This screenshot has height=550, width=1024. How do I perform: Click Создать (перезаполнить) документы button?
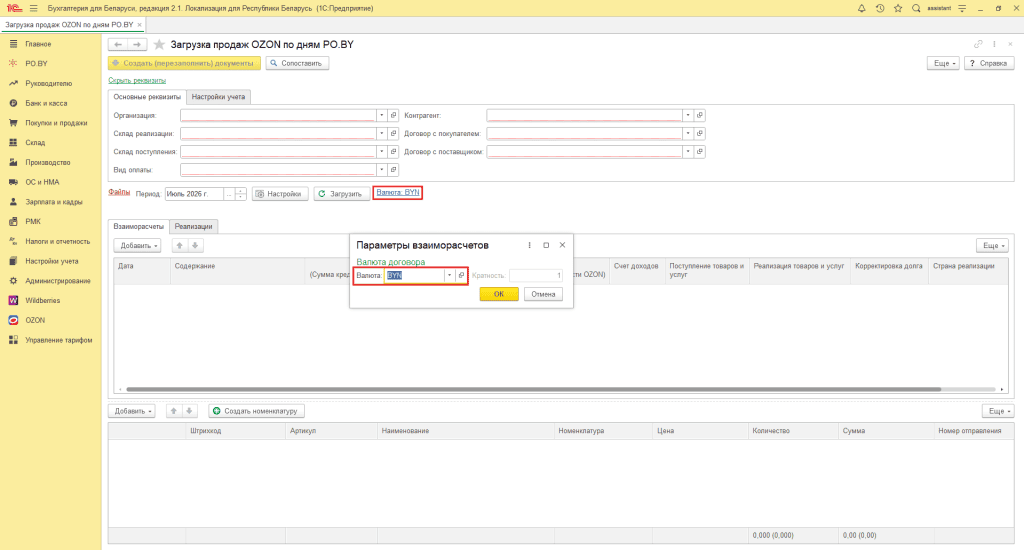184,63
